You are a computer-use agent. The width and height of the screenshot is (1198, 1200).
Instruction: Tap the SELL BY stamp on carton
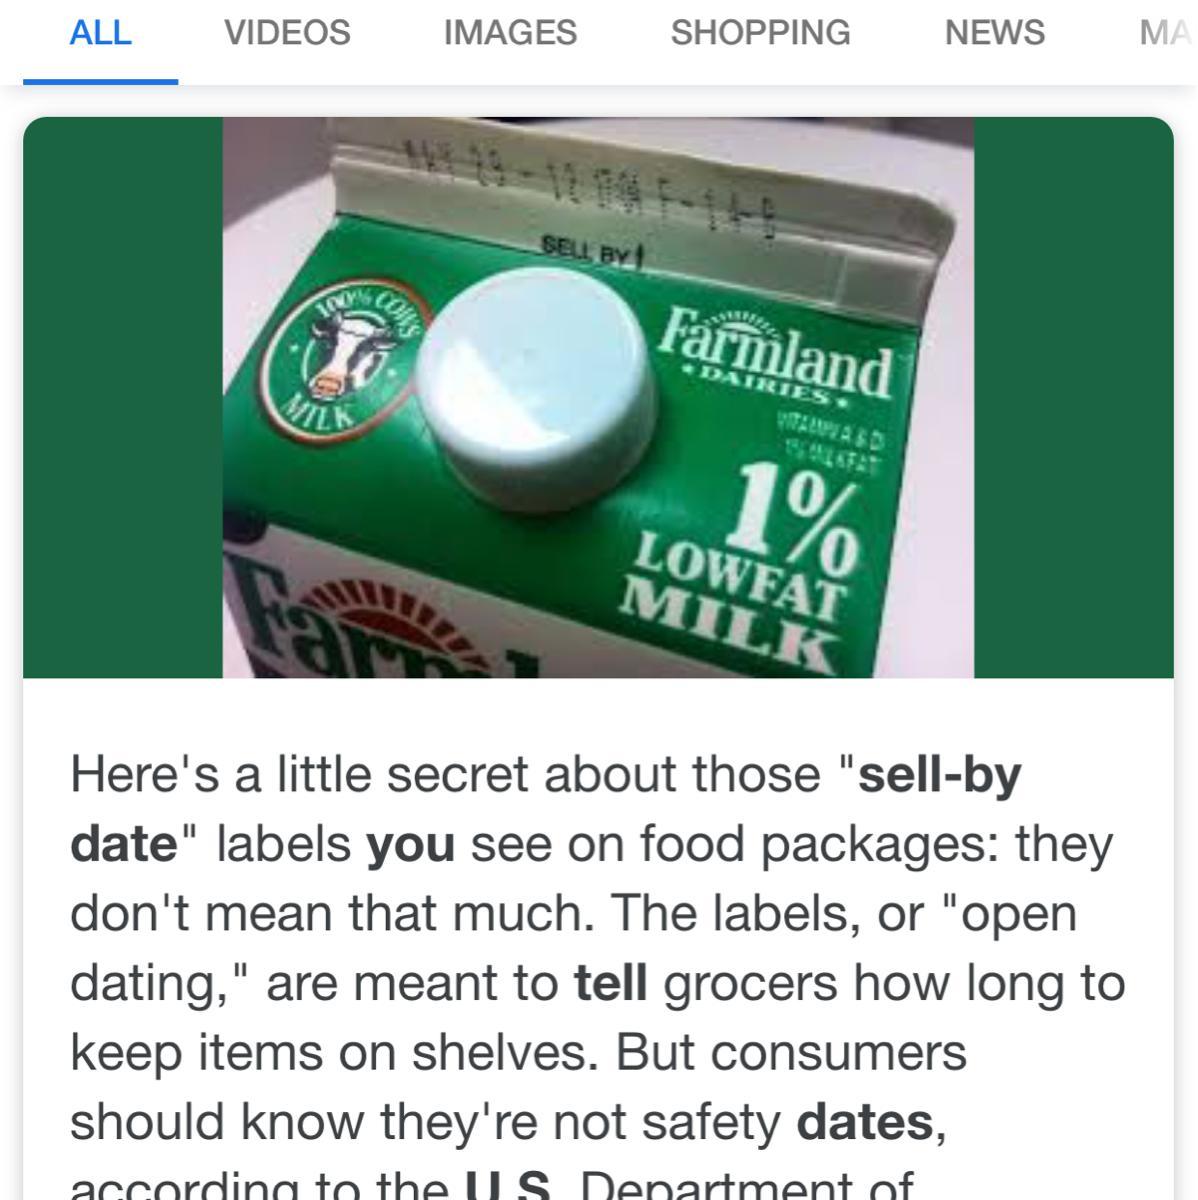[590, 247]
